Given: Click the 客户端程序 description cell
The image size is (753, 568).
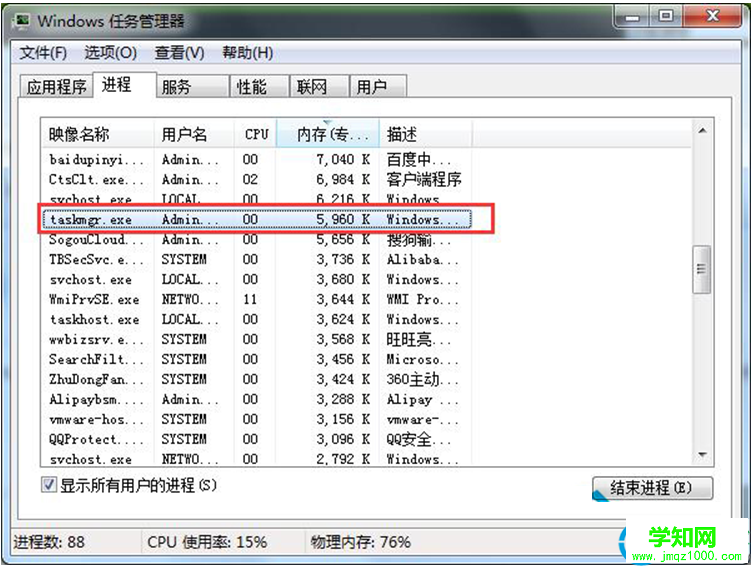Looking at the screenshot, I should [424, 180].
